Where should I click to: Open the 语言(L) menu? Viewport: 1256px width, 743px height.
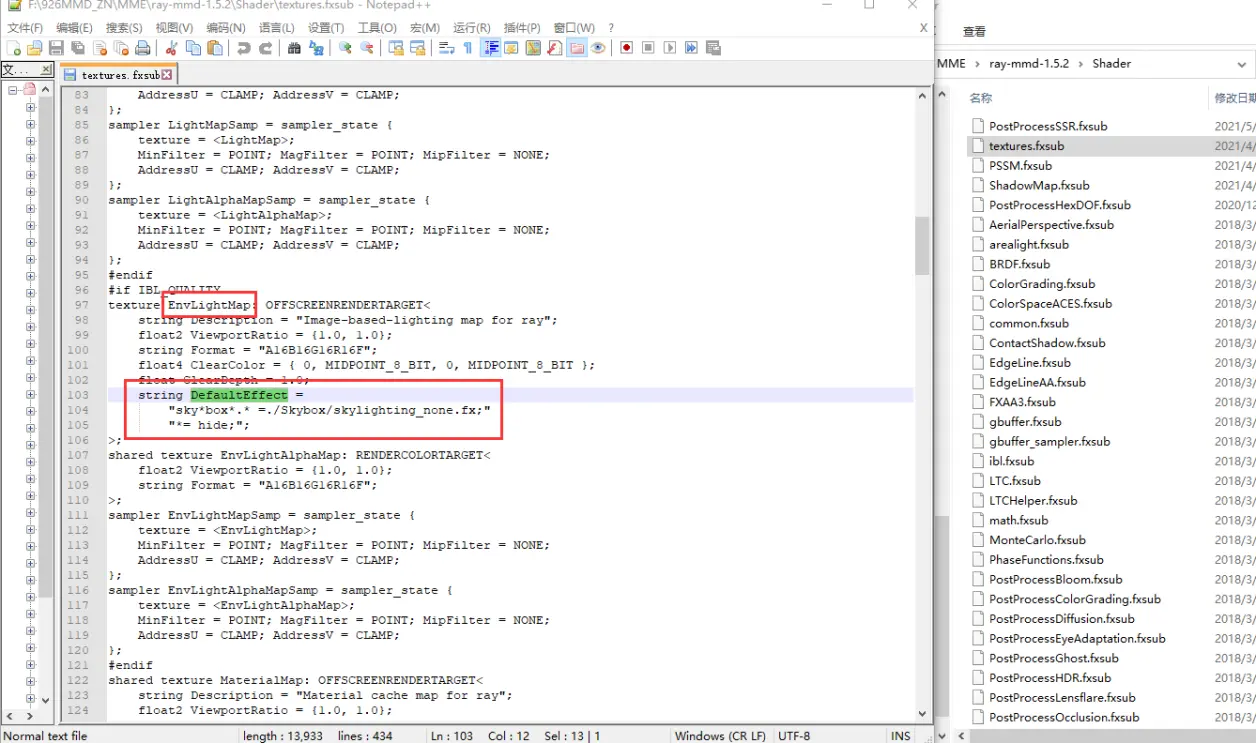(x=276, y=28)
